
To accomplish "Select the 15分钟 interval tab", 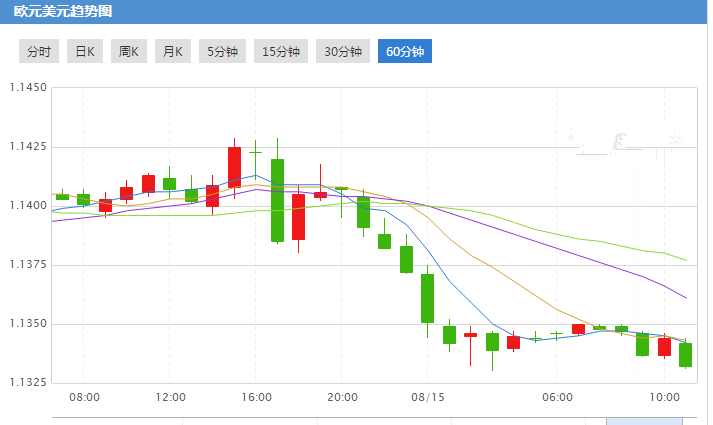I will (x=280, y=52).
